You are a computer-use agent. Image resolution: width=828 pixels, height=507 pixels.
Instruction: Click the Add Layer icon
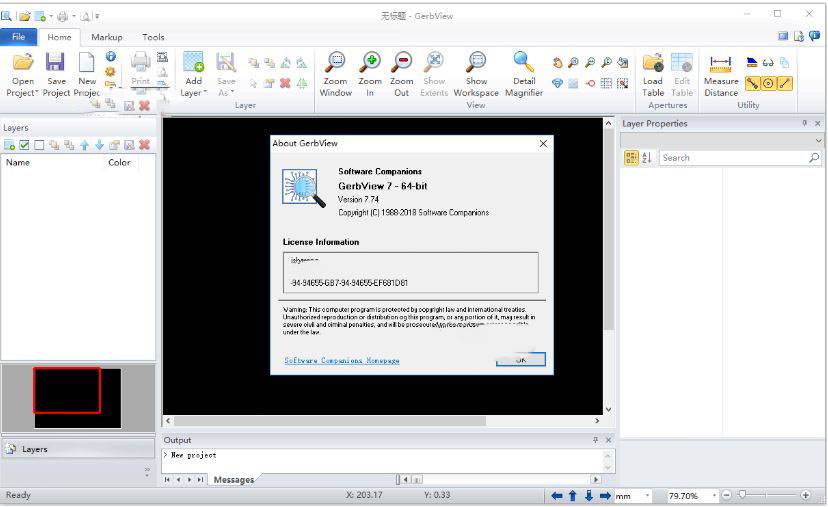[x=193, y=62]
